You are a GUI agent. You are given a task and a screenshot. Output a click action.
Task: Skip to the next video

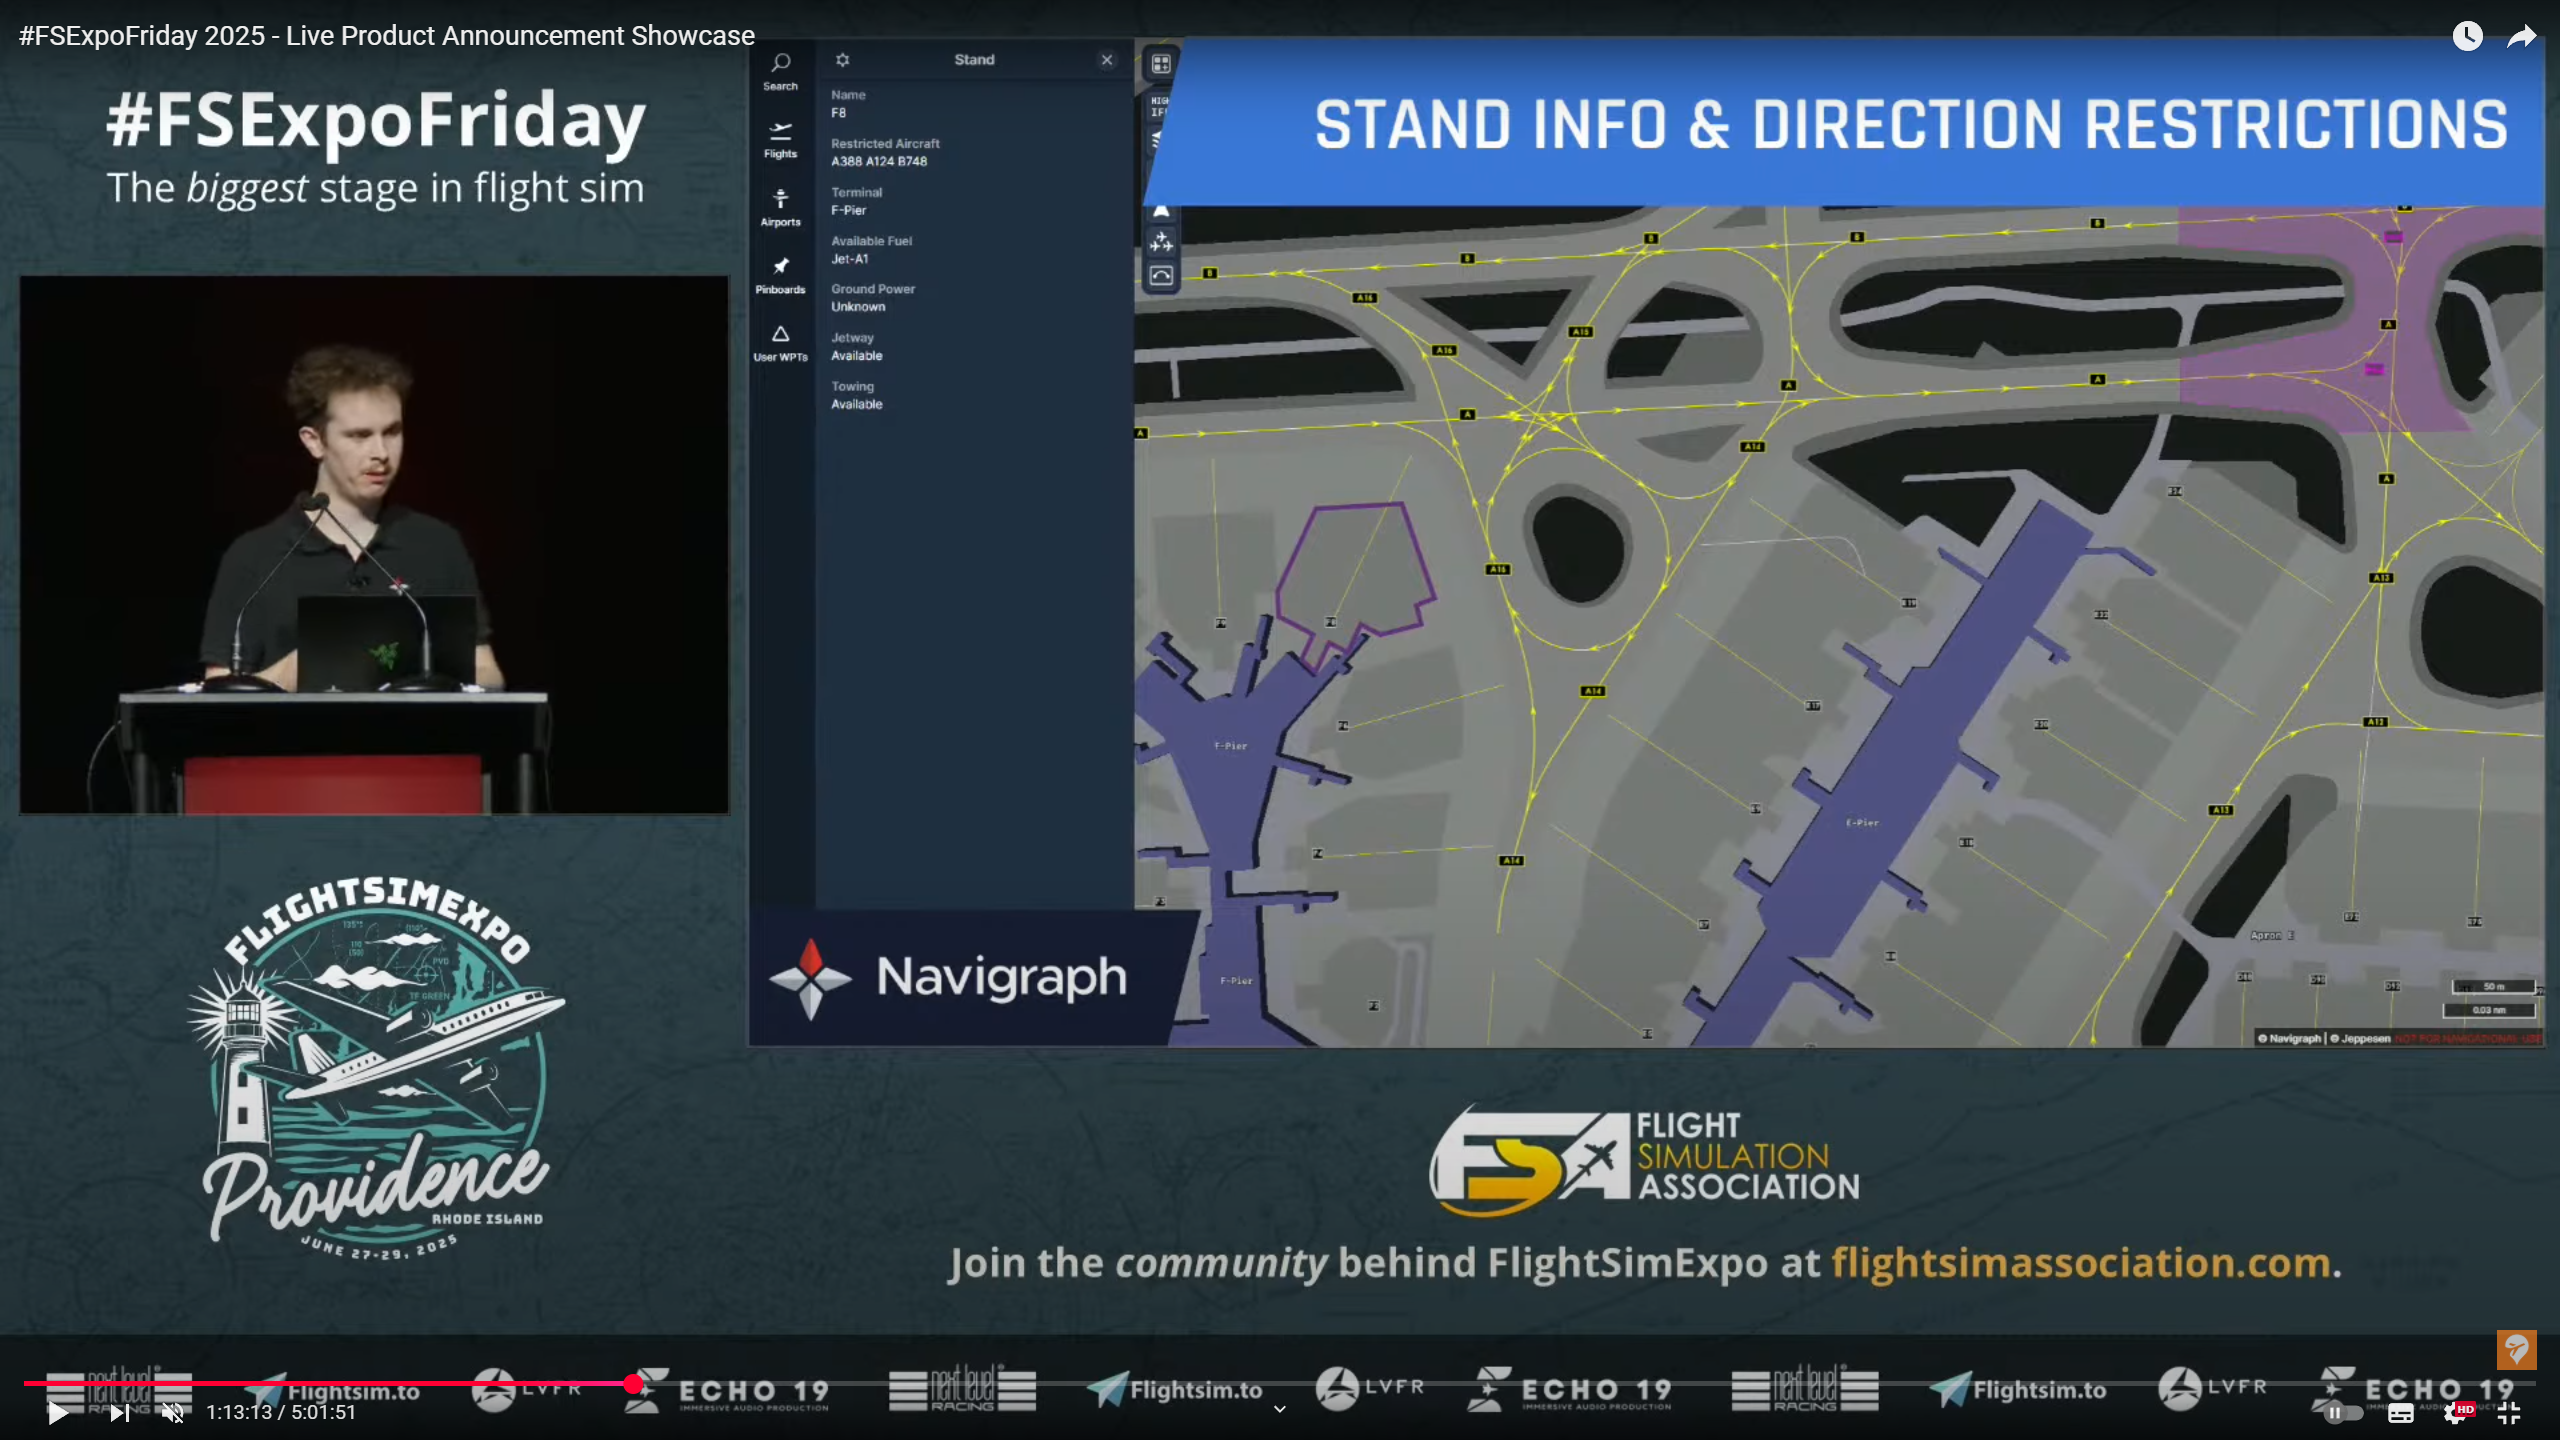coord(119,1412)
